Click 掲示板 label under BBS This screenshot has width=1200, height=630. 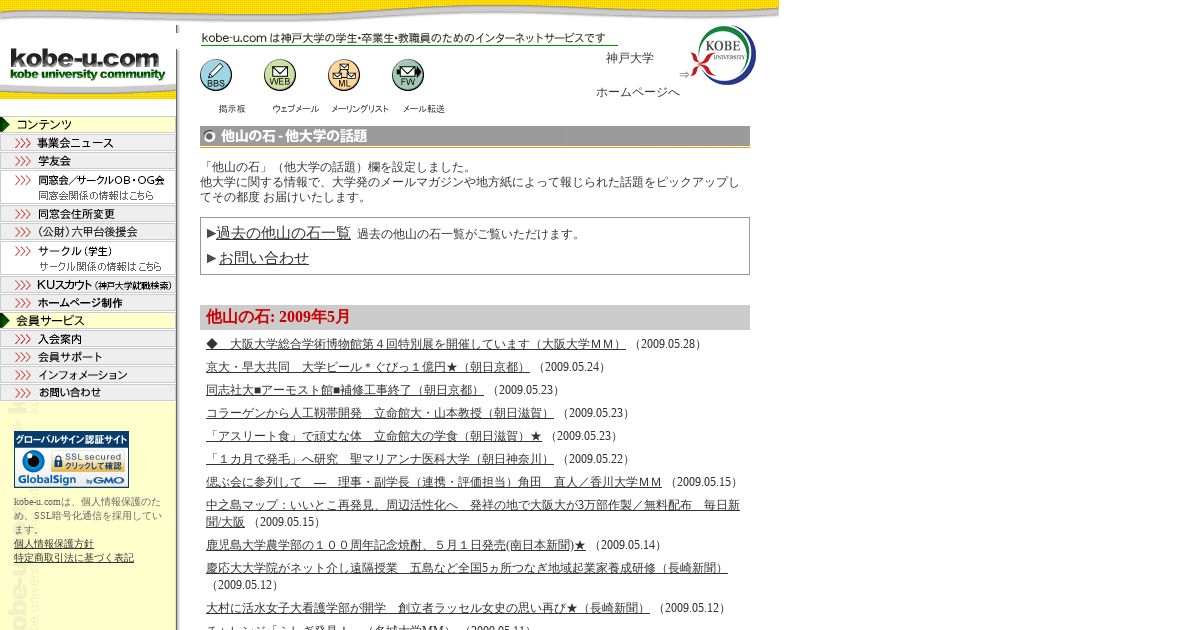pyautogui.click(x=232, y=109)
